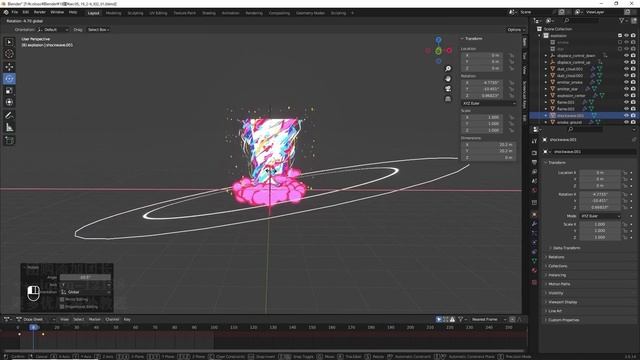Open the Options popover in viewport header

(x=516, y=30)
